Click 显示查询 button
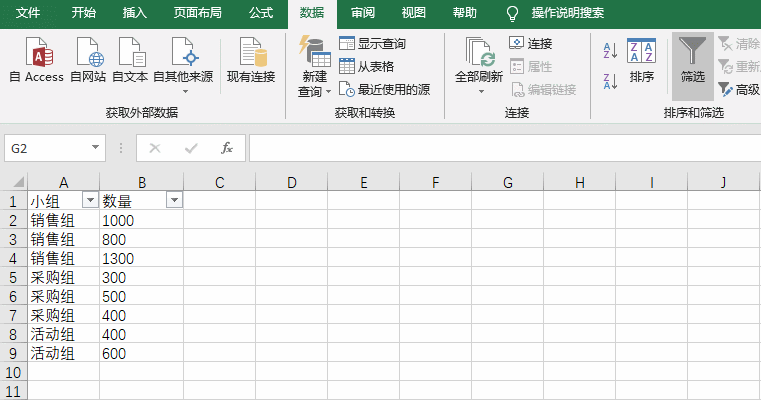Image resolution: width=761 pixels, height=400 pixels. tap(373, 44)
